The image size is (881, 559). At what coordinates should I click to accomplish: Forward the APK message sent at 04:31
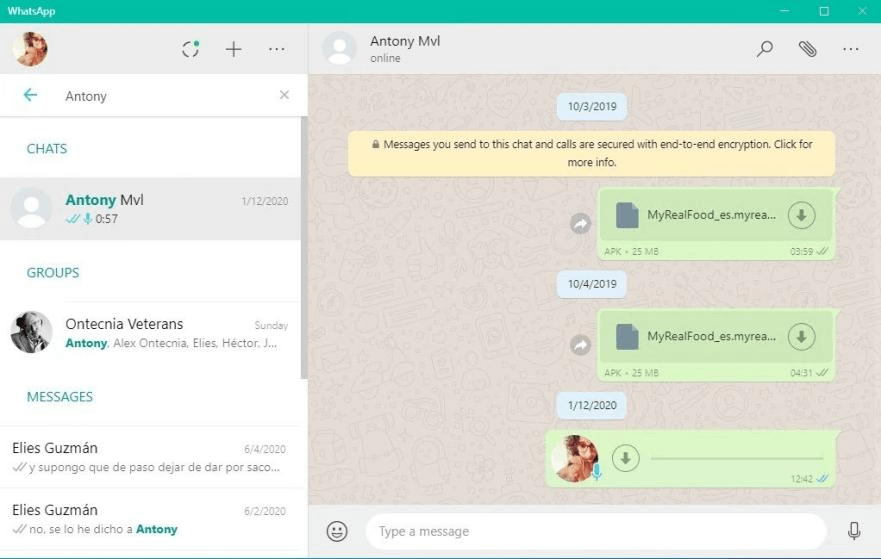click(x=580, y=344)
